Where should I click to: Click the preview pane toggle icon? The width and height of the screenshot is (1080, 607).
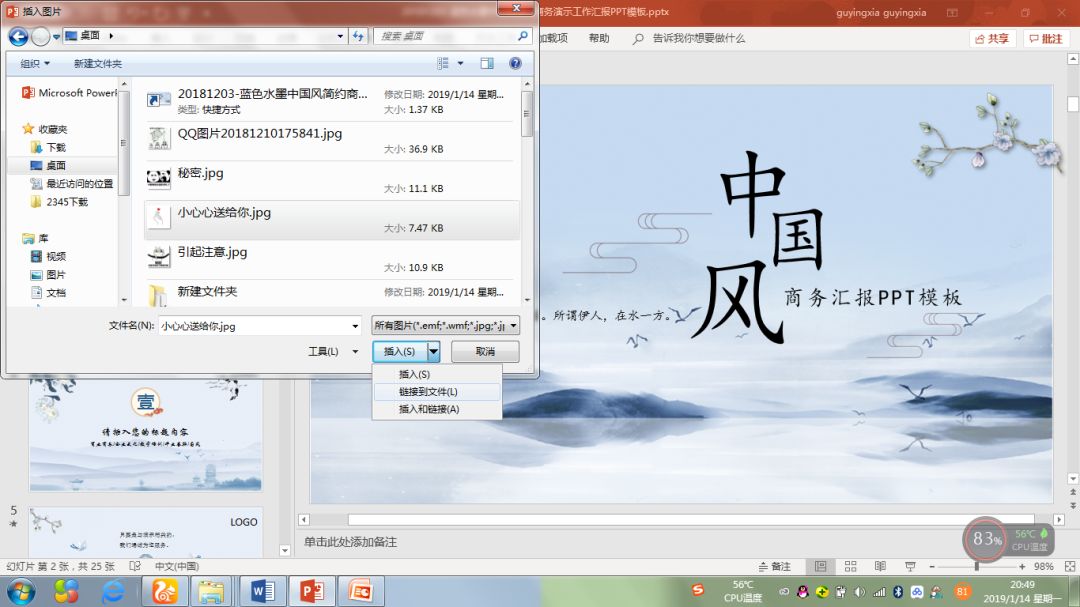(487, 62)
